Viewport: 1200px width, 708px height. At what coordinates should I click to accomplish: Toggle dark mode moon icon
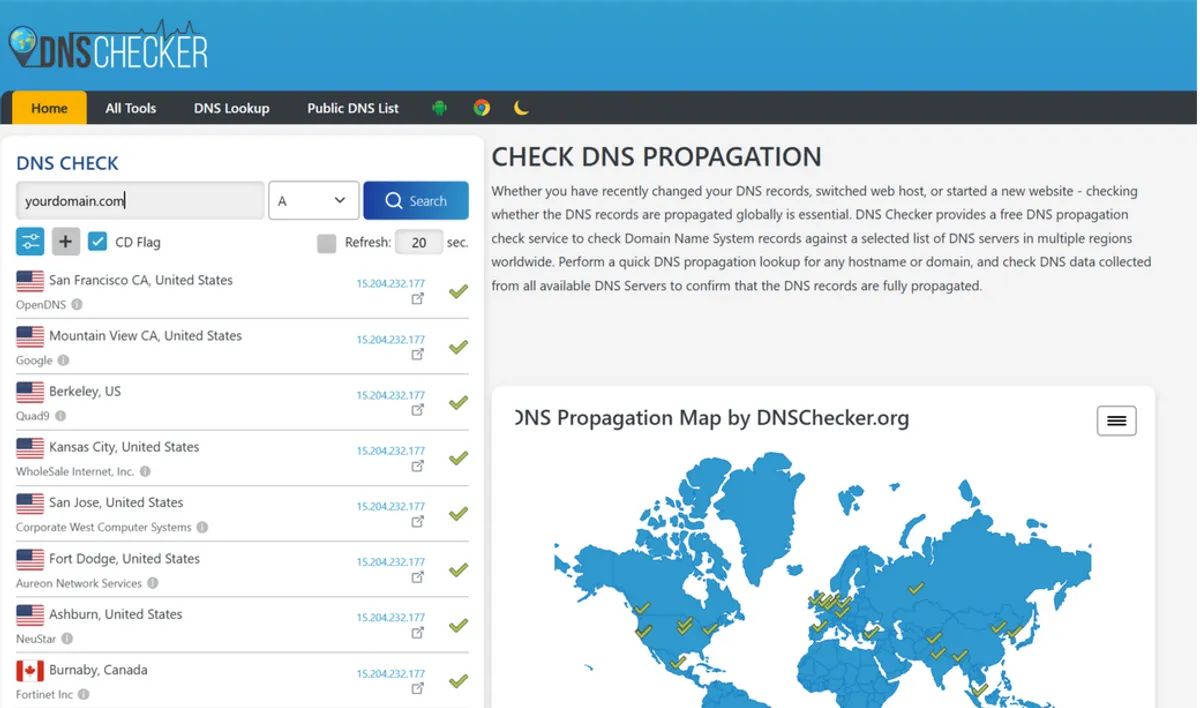pos(521,108)
